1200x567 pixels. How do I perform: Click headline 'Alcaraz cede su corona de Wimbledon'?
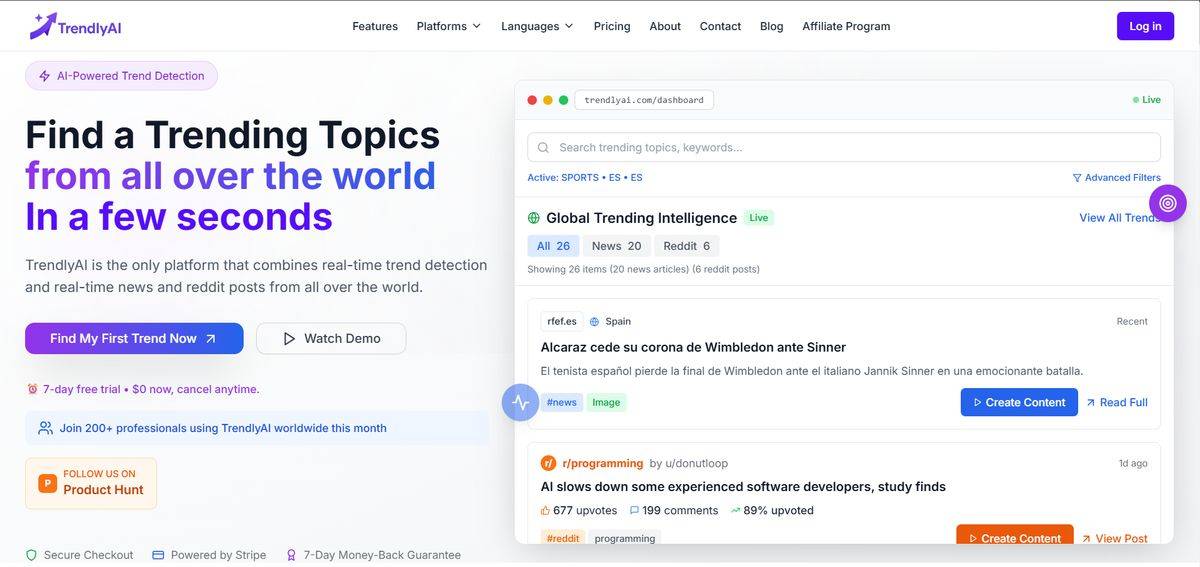[693, 347]
